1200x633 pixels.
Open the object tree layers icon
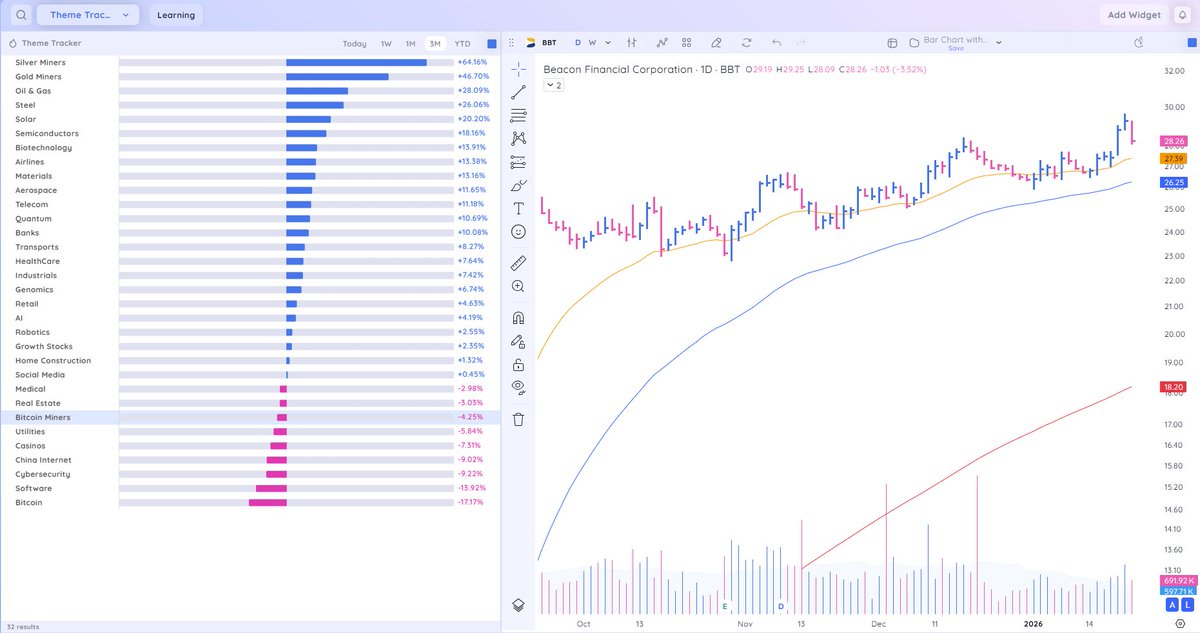pyautogui.click(x=518, y=605)
